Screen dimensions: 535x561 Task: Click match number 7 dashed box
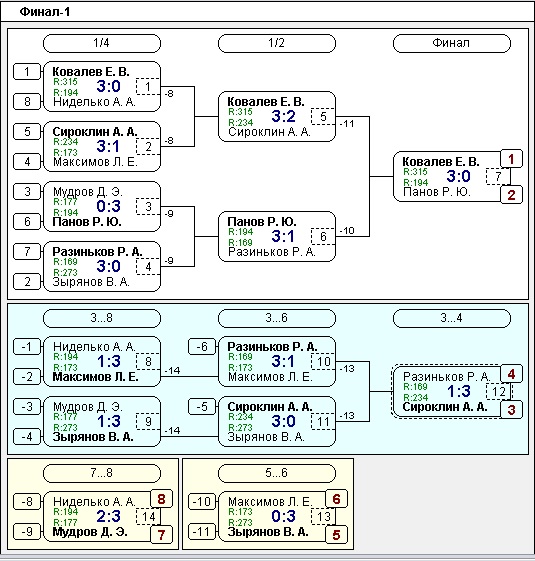point(498,176)
